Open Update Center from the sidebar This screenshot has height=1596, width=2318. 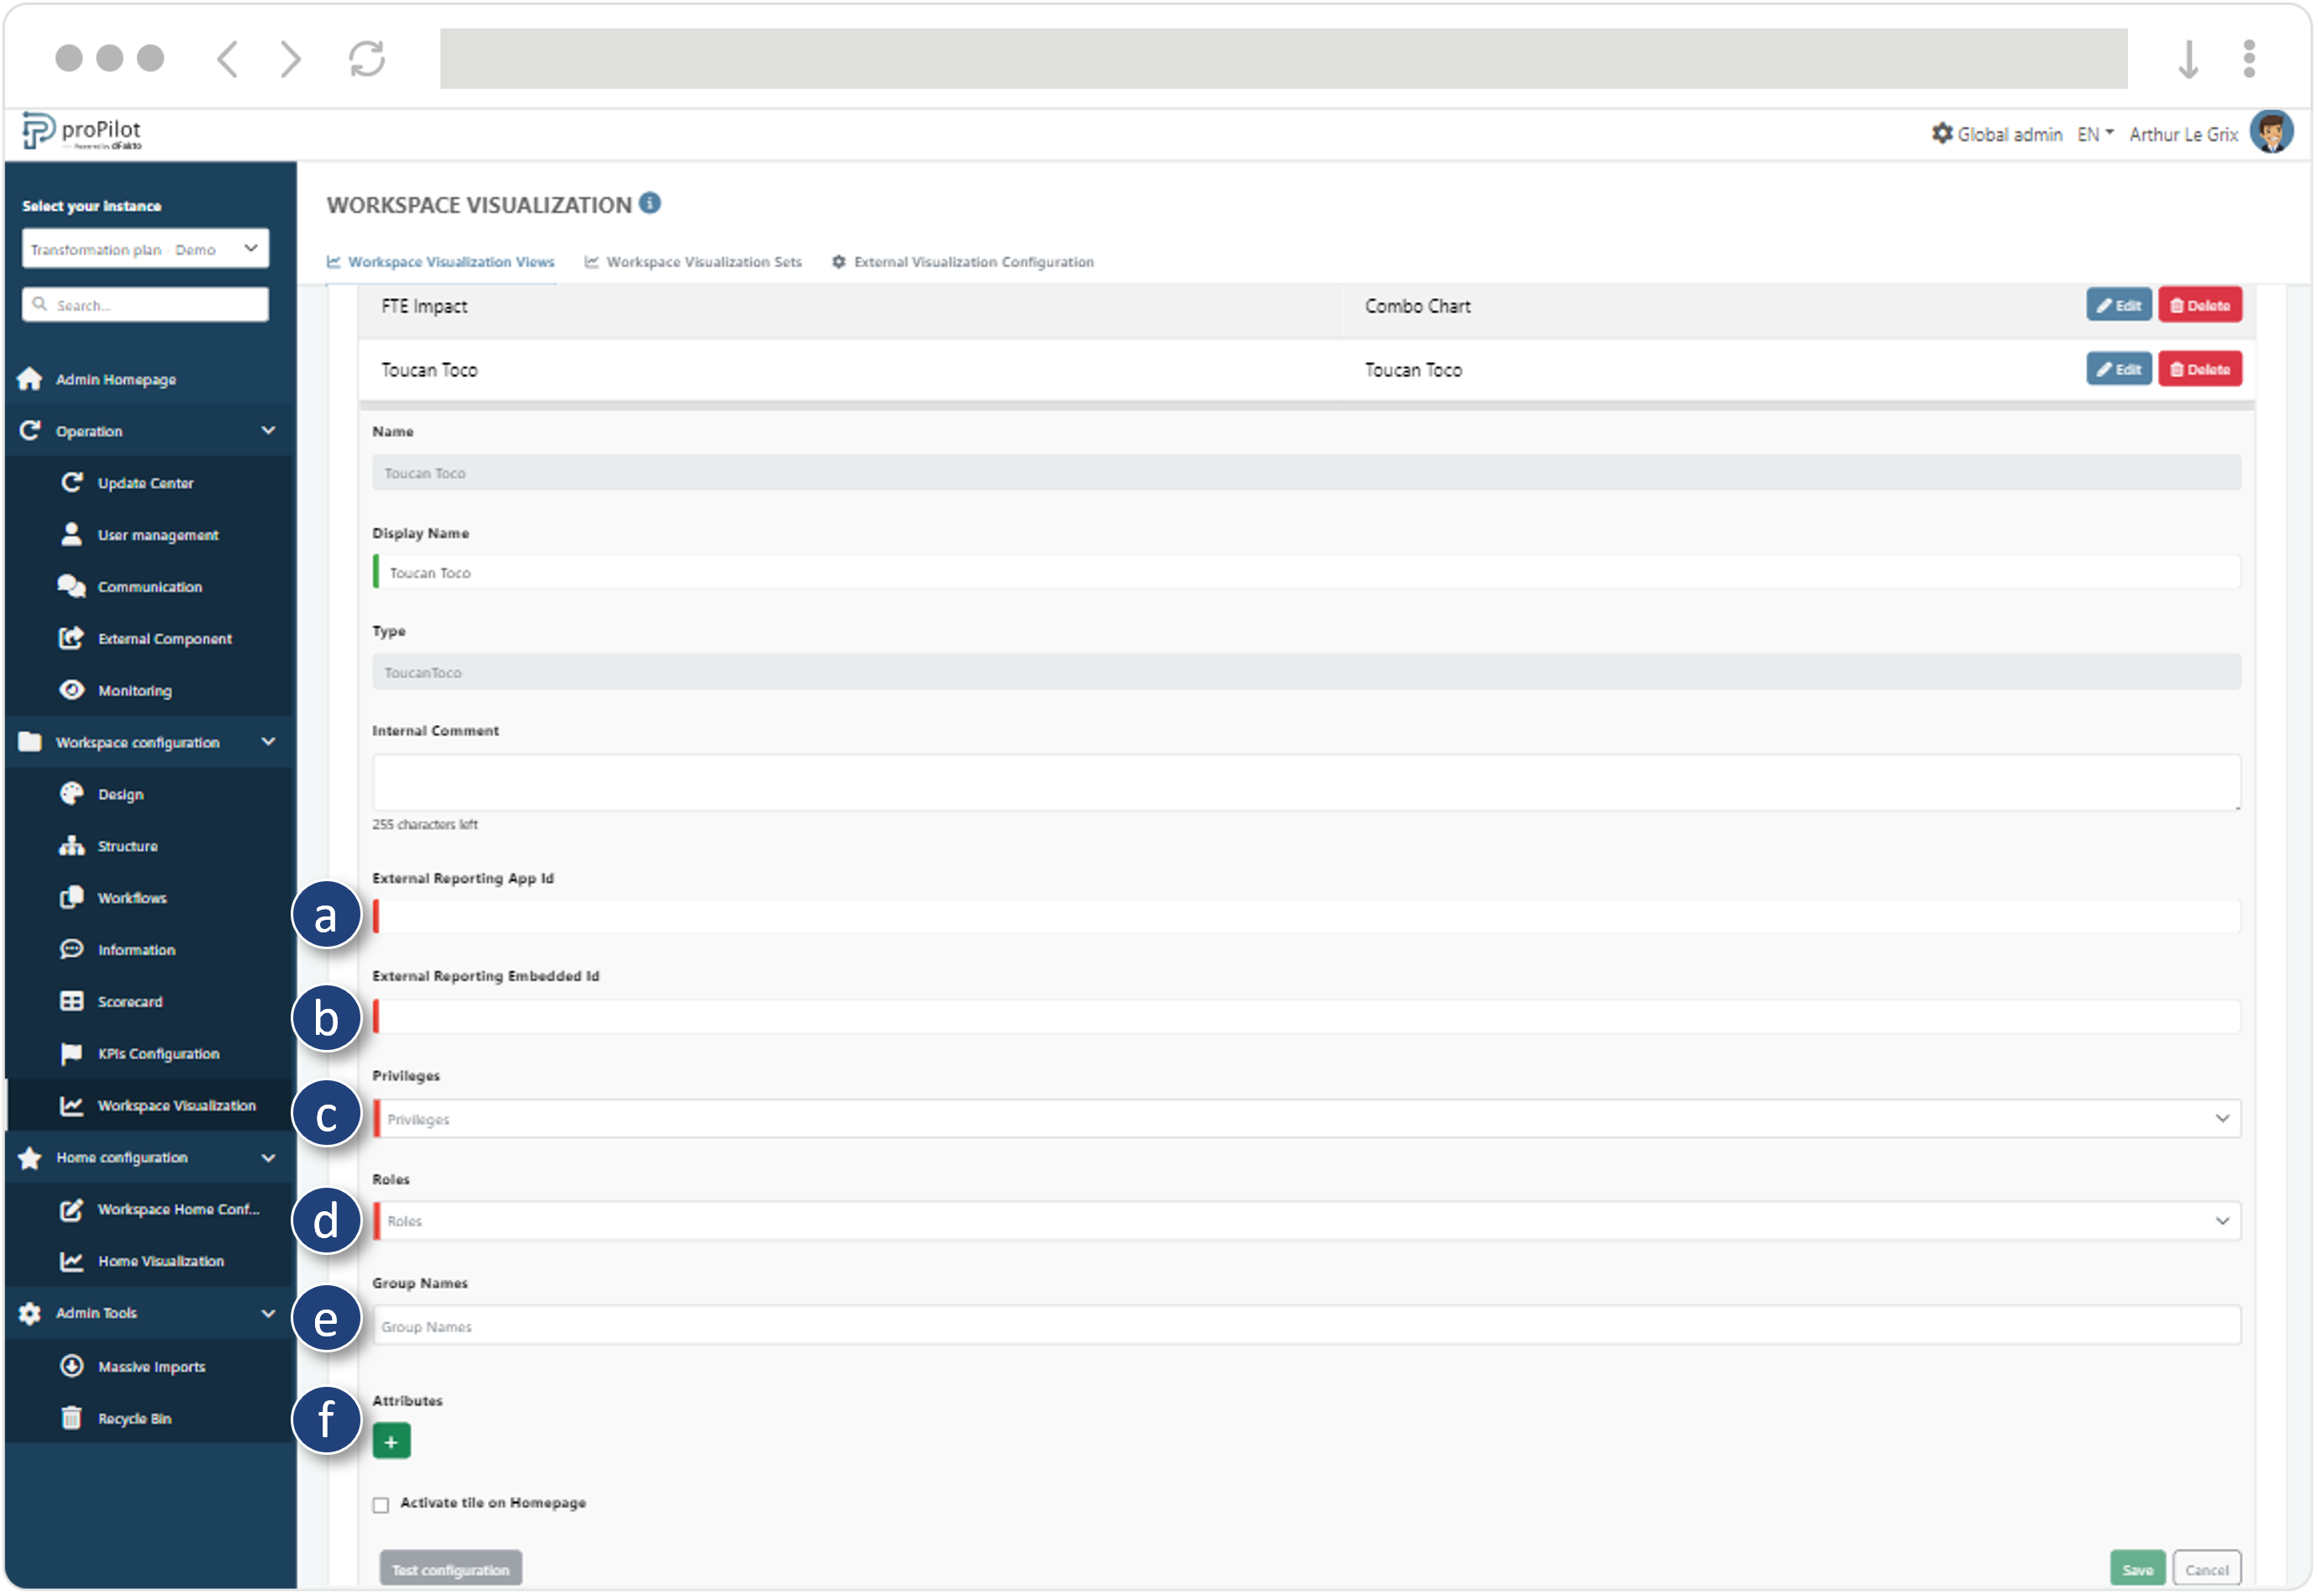(145, 483)
